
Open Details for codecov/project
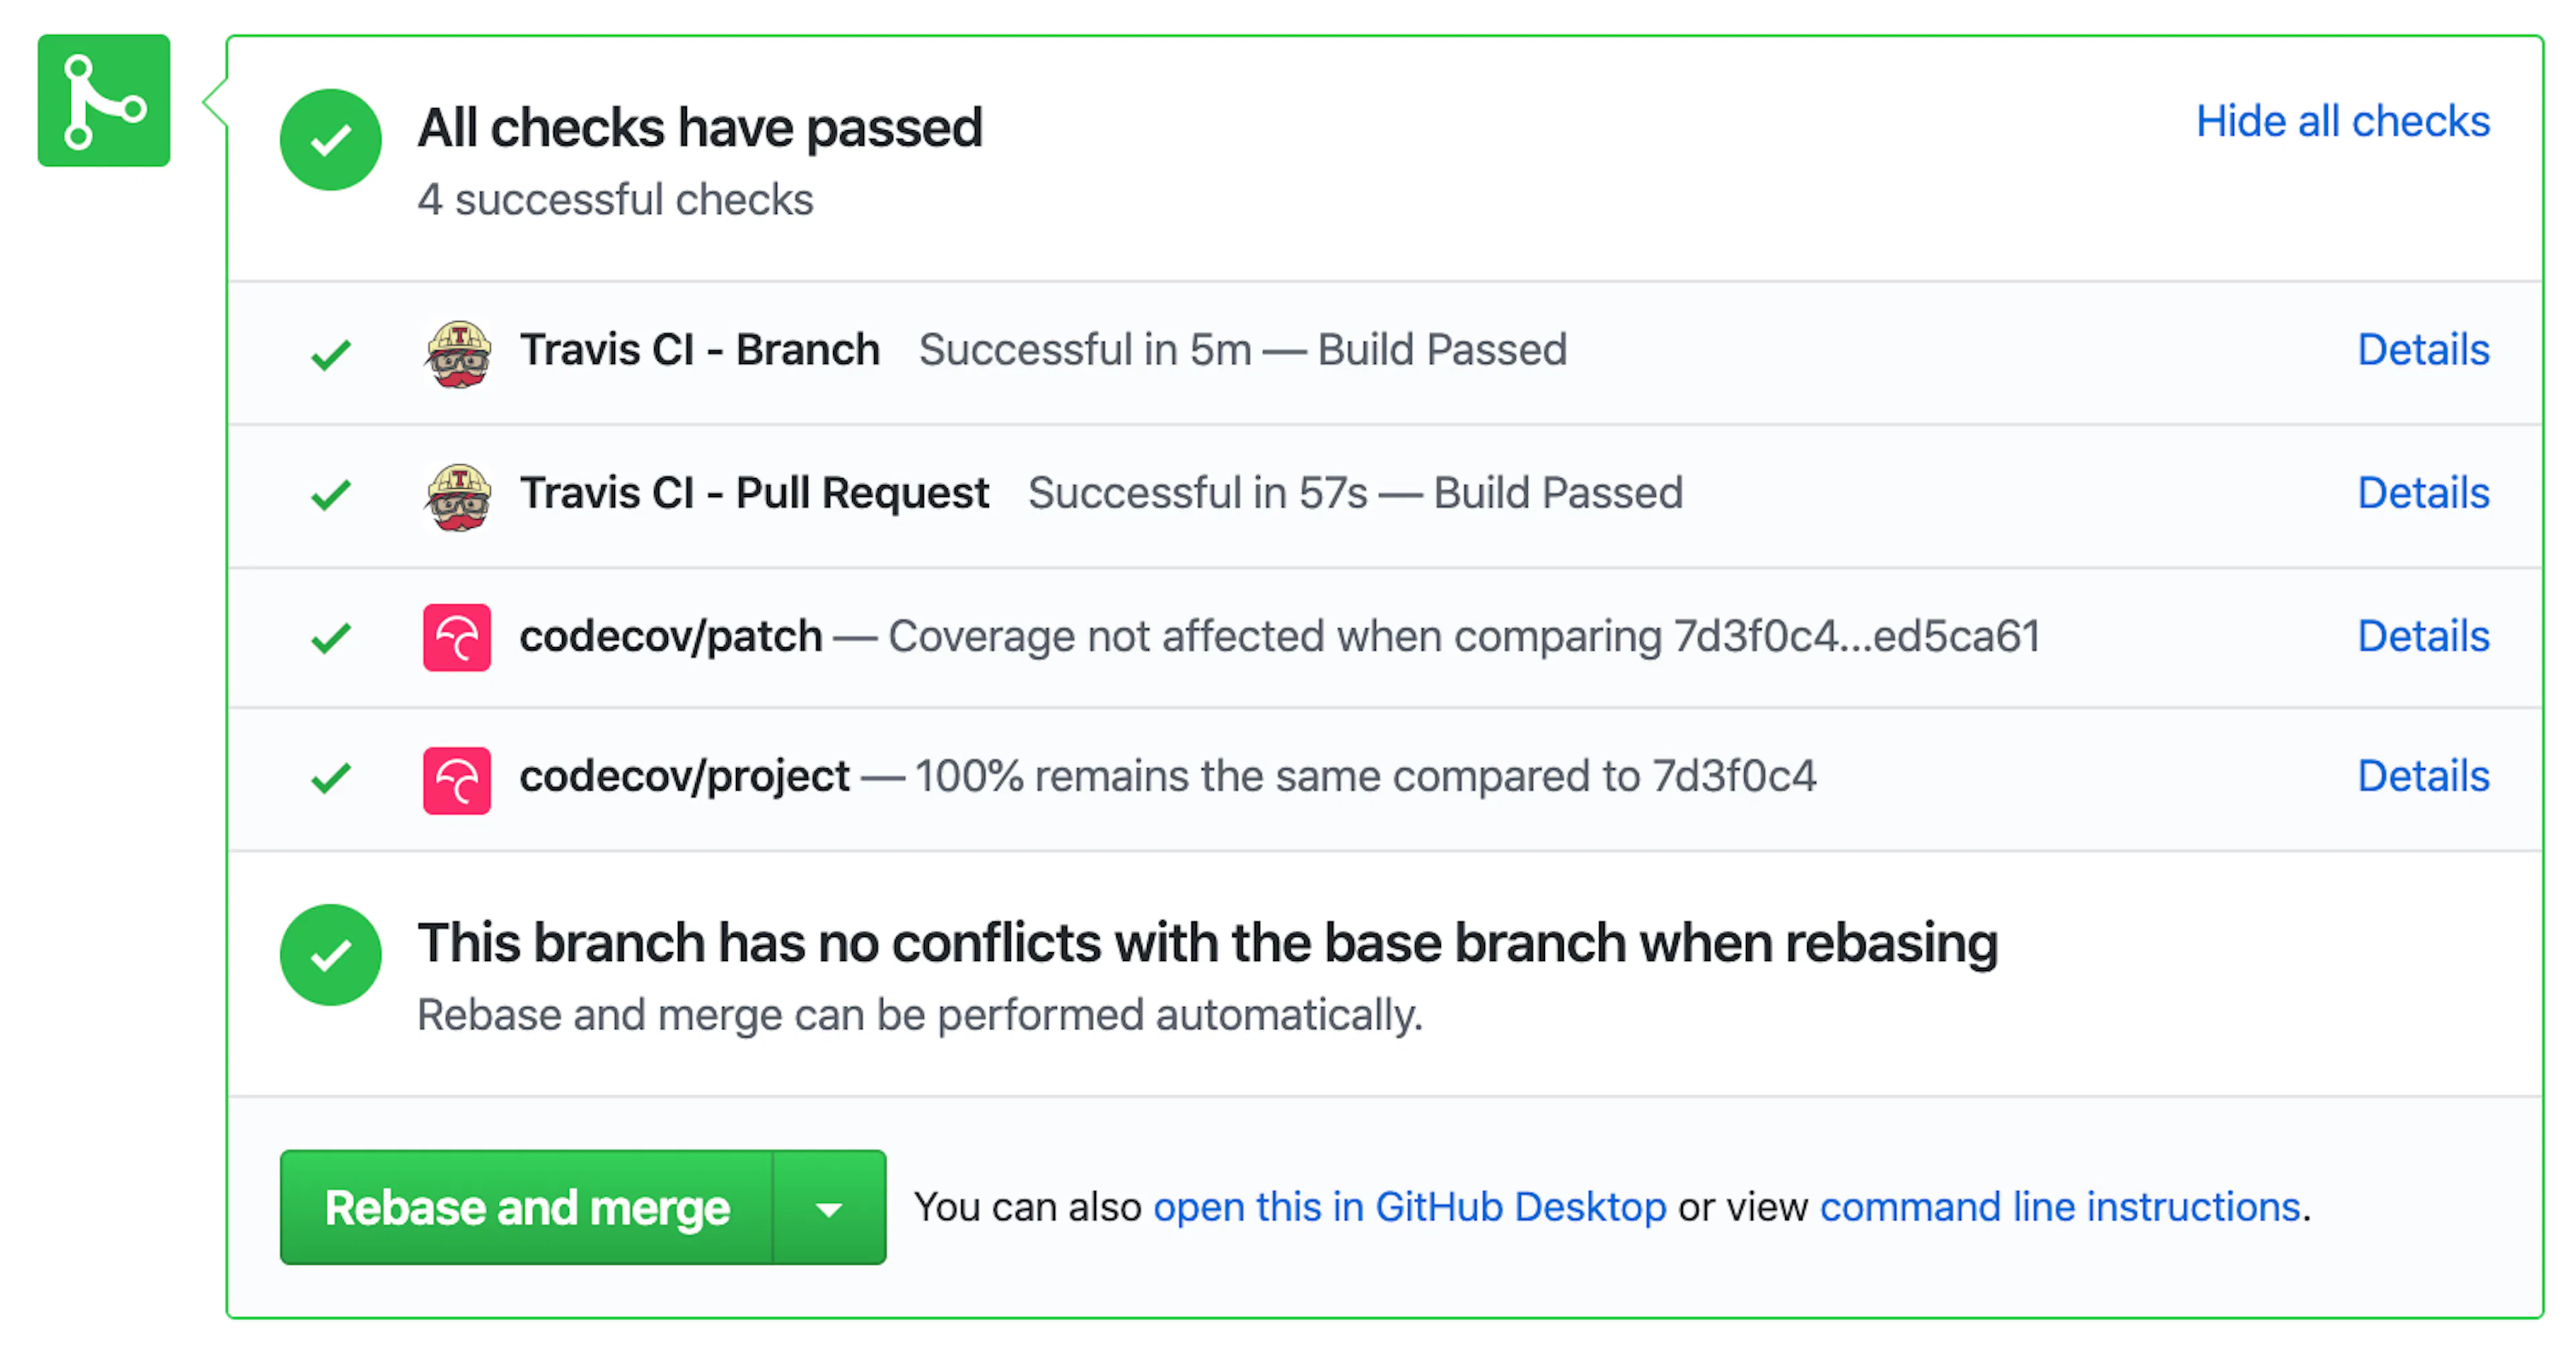[x=2423, y=776]
